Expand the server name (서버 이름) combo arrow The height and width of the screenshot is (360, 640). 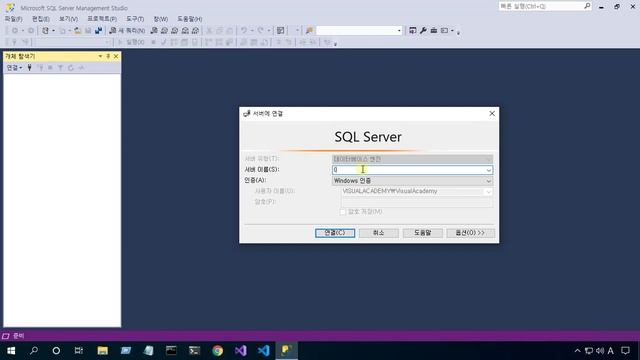point(489,170)
